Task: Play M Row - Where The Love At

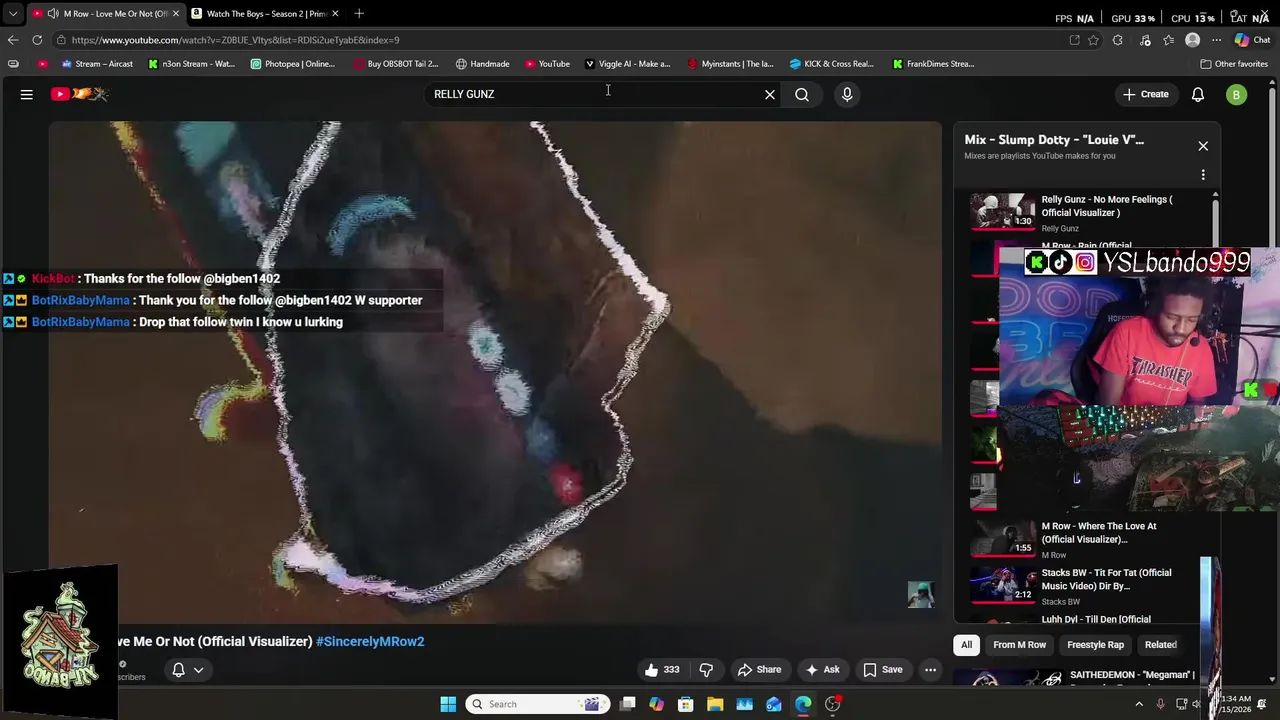Action: click(1092, 538)
